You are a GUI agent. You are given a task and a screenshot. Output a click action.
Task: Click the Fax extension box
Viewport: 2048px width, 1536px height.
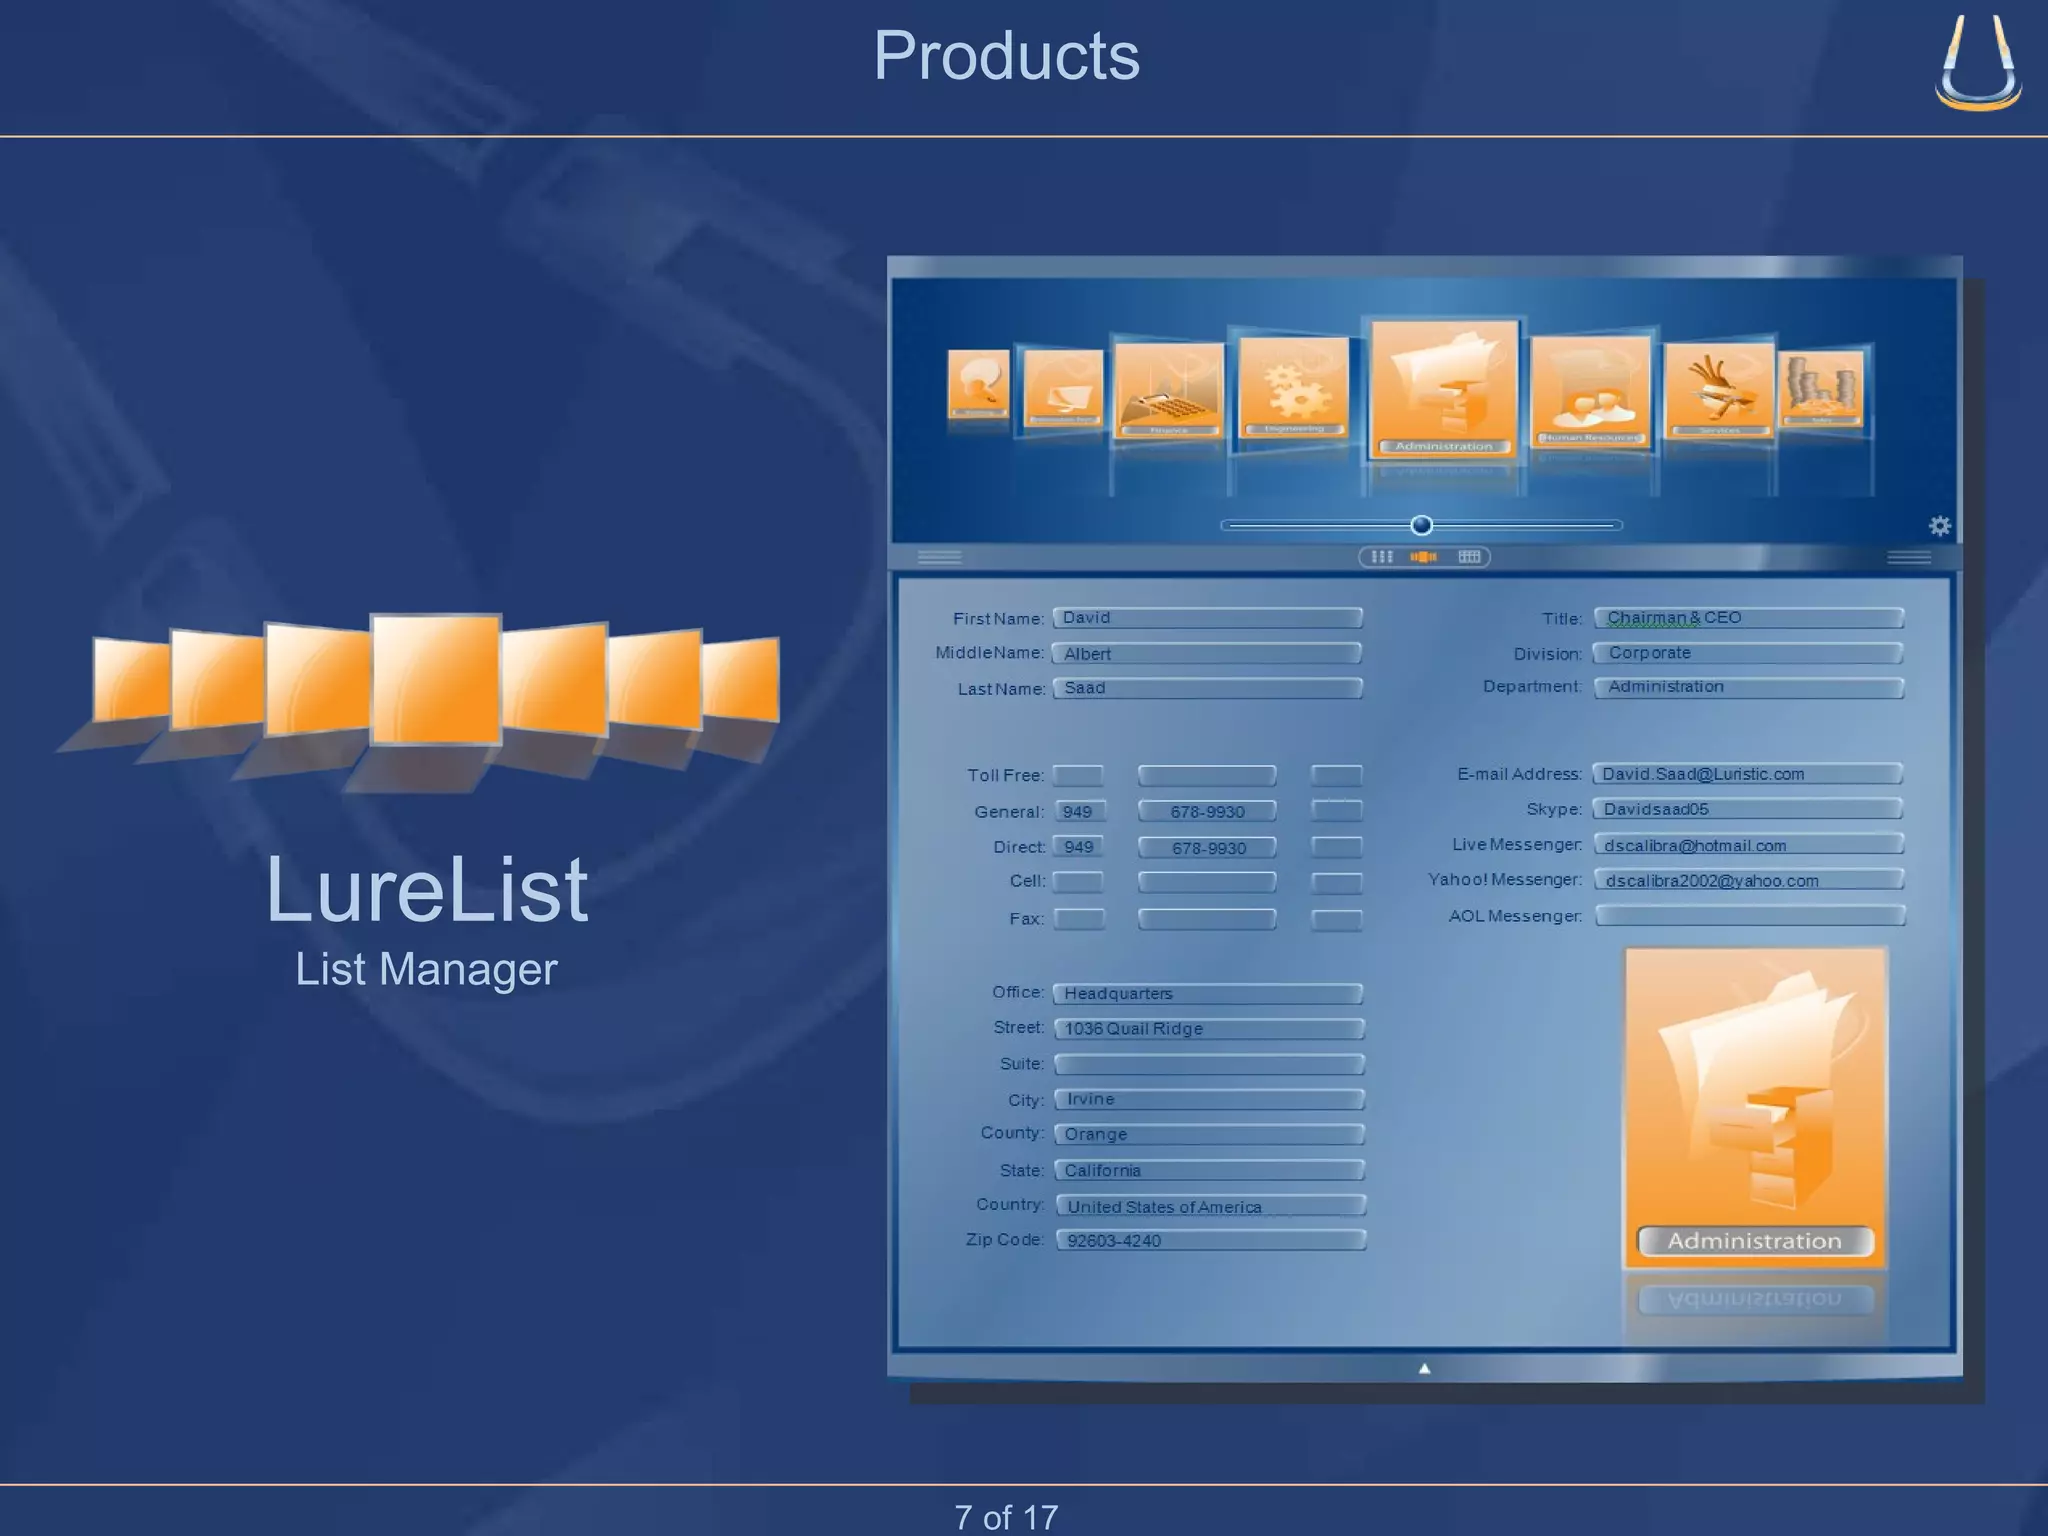1336,919
